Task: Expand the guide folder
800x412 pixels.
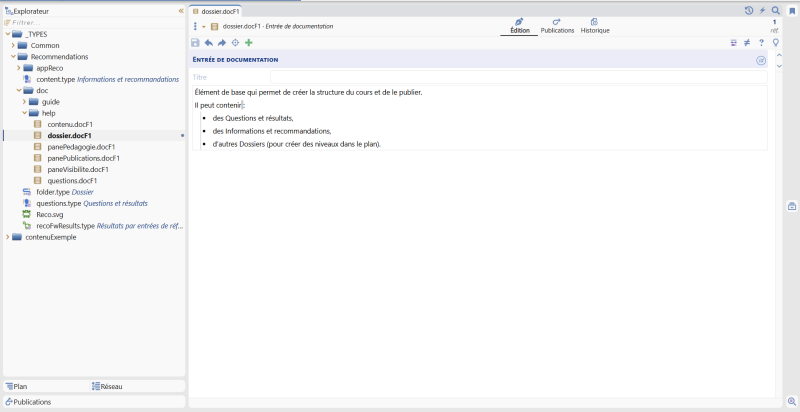Action: tap(24, 102)
